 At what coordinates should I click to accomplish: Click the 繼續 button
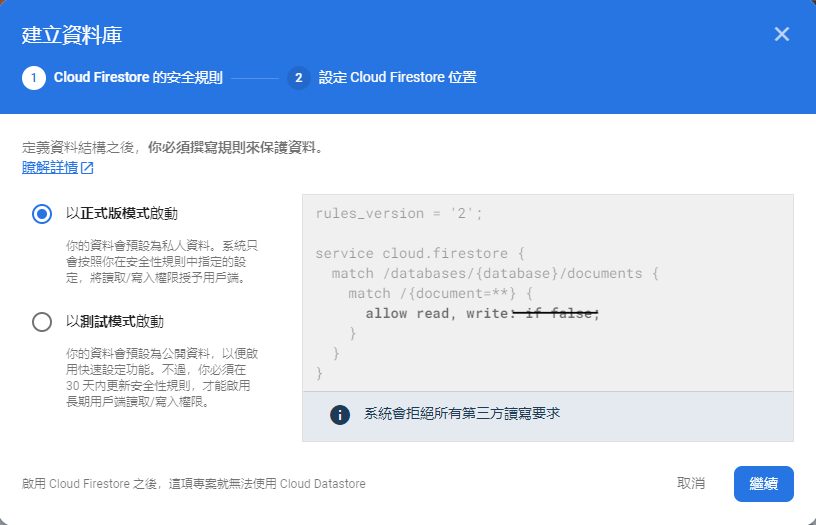[x=763, y=484]
